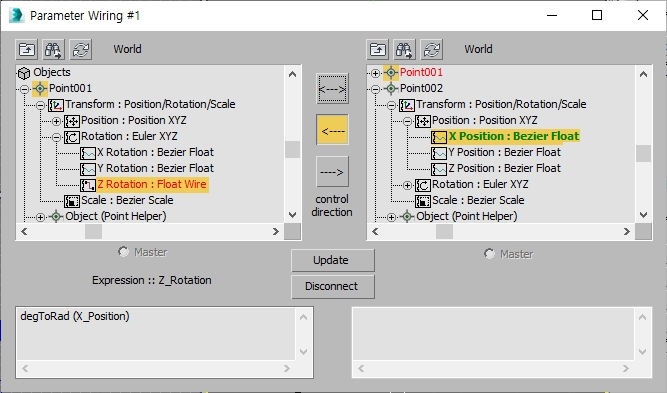
Task: Expand Rotation Euler XYZ in right tree
Action: (407, 185)
